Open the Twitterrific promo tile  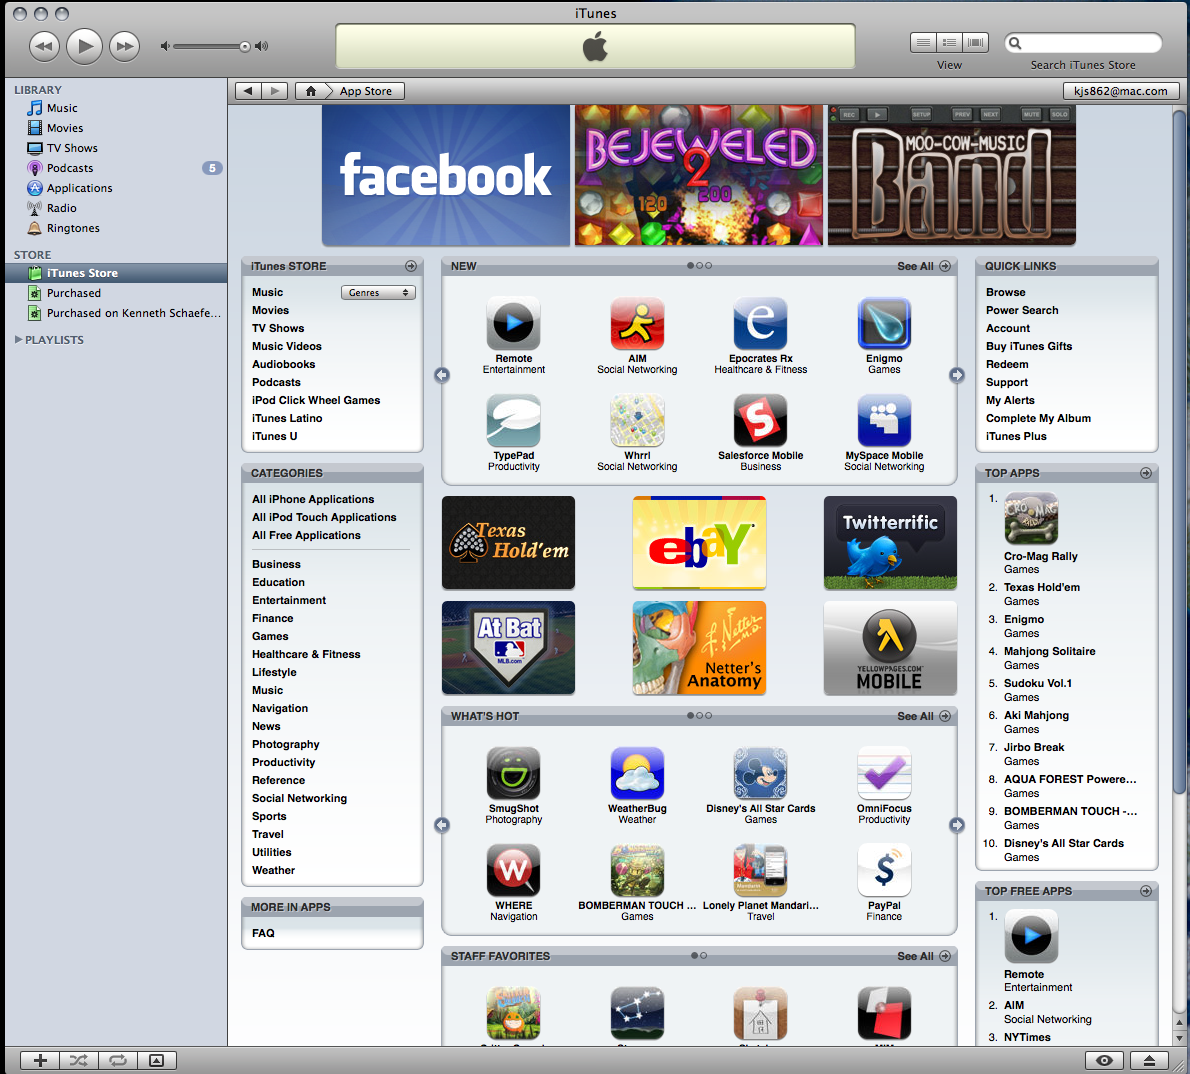[x=890, y=543]
